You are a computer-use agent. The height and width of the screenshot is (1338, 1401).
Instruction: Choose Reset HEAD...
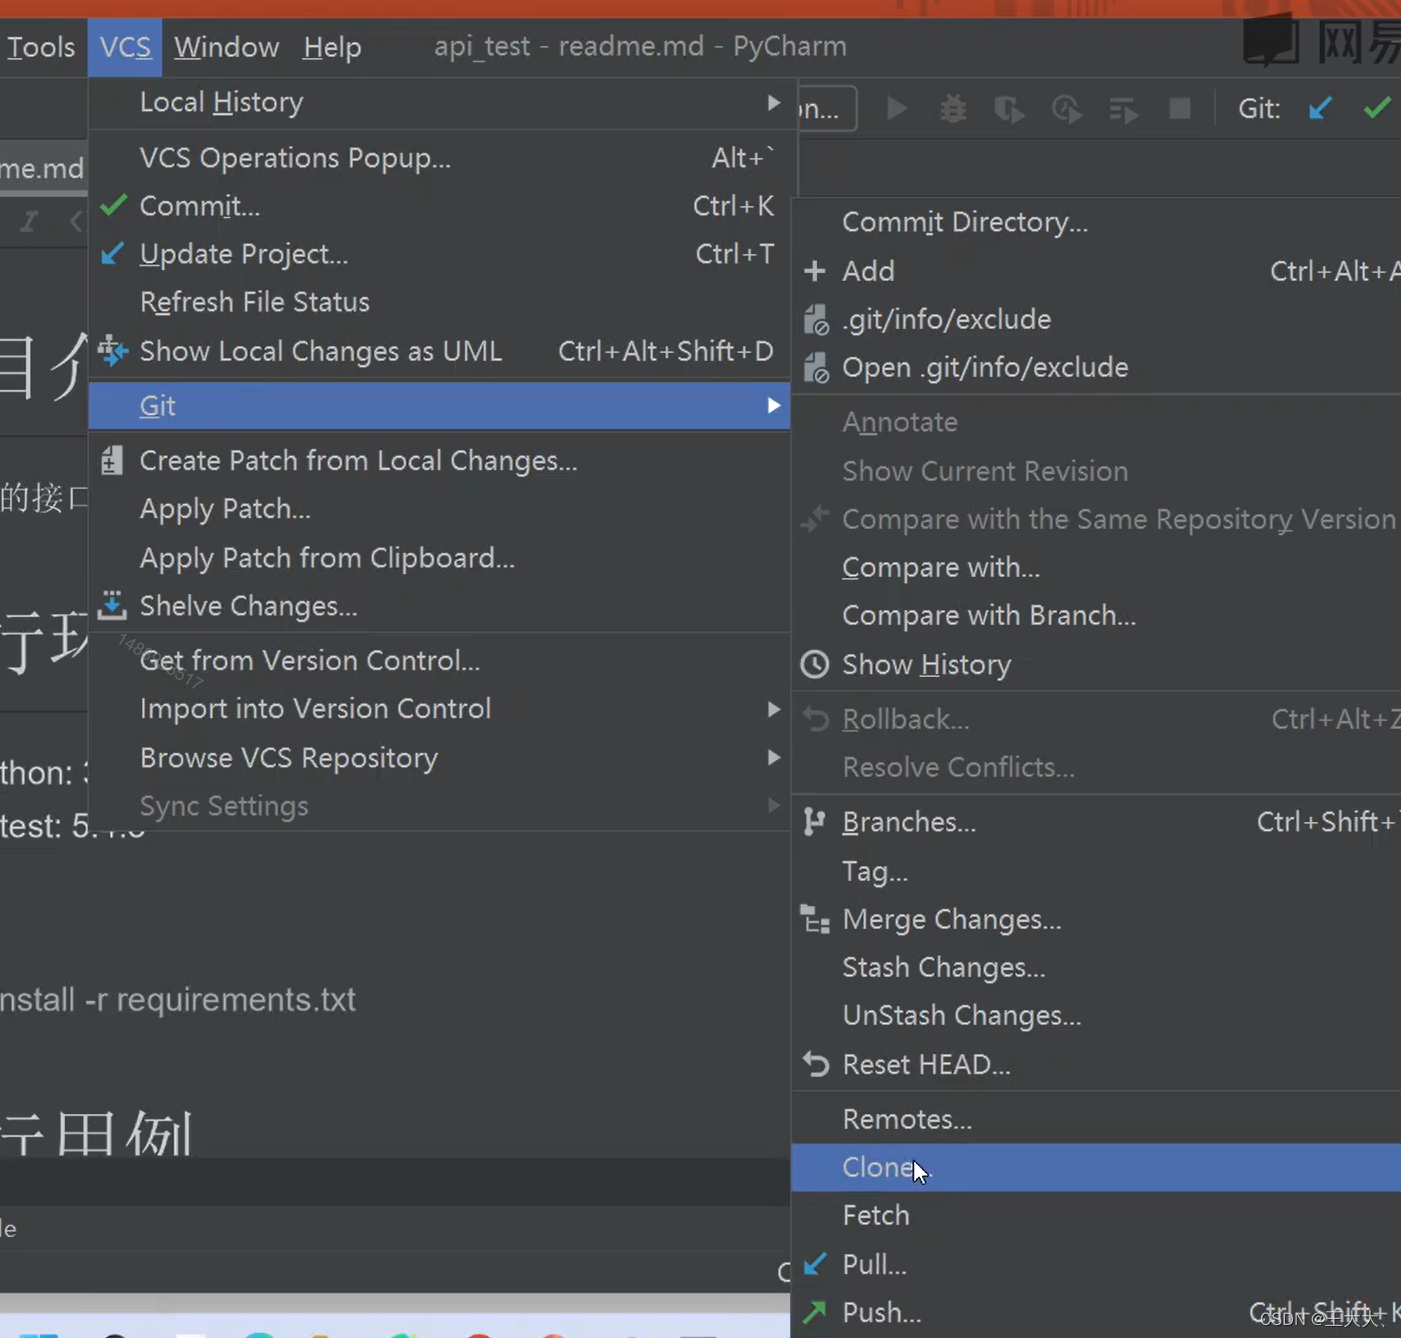pos(1096,1064)
